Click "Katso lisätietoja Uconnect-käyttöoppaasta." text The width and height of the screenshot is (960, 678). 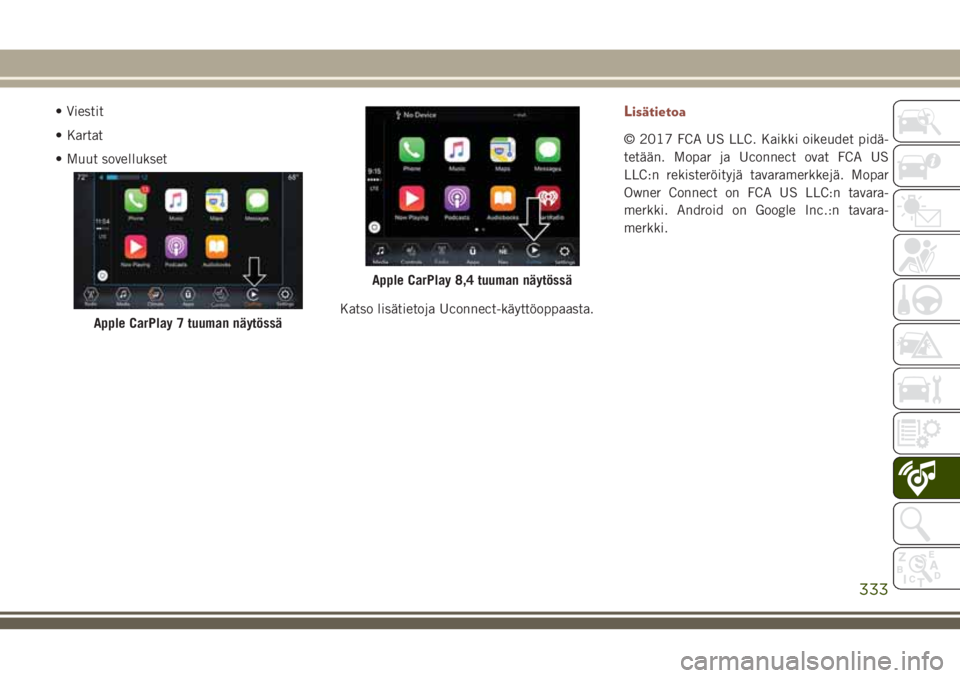pyautogui.click(x=467, y=309)
